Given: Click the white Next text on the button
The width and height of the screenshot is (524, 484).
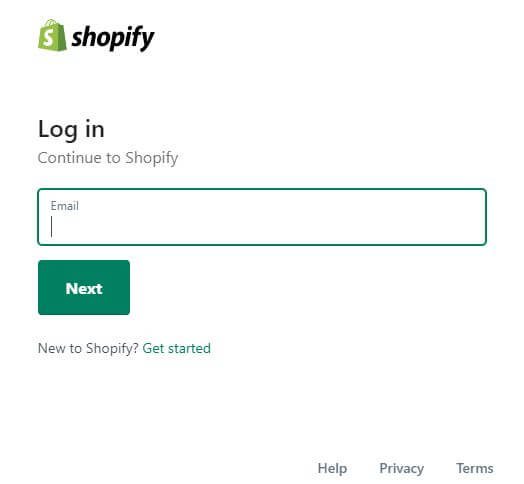Looking at the screenshot, I should pyautogui.click(x=84, y=288).
